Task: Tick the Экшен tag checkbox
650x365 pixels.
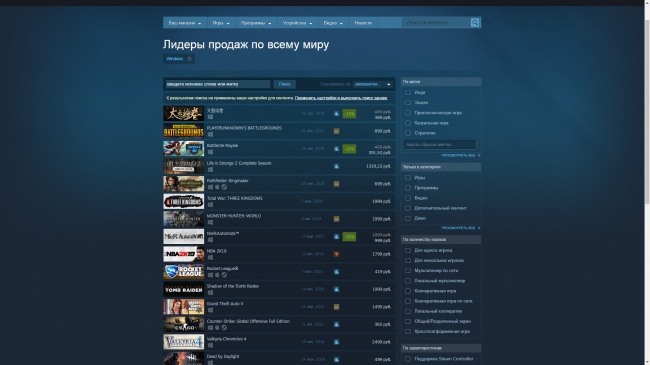Action: pos(408,102)
